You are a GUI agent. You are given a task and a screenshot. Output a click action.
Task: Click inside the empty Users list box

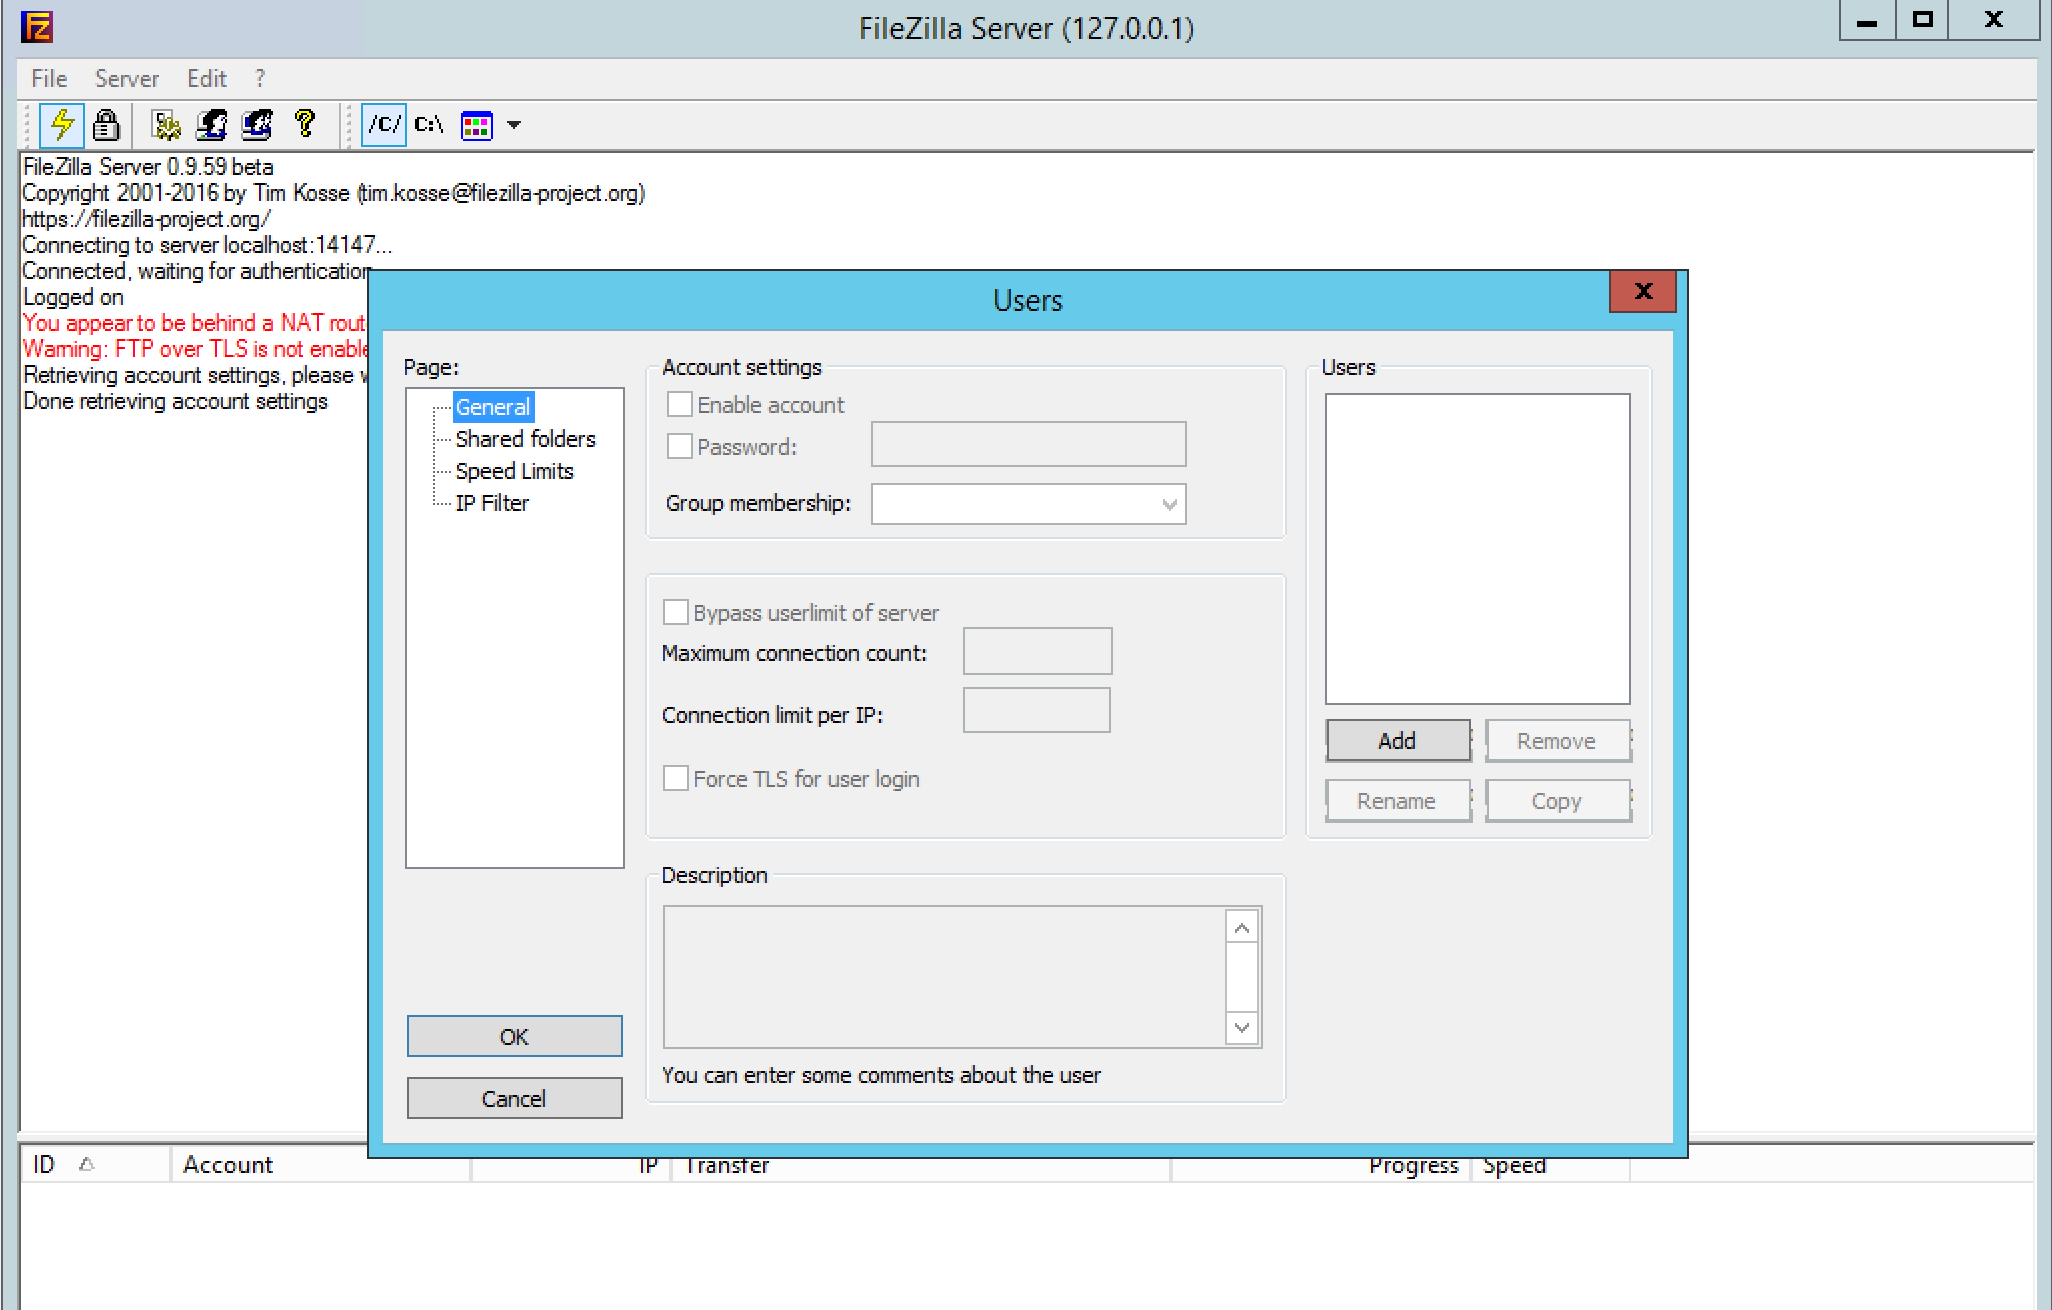click(1477, 549)
